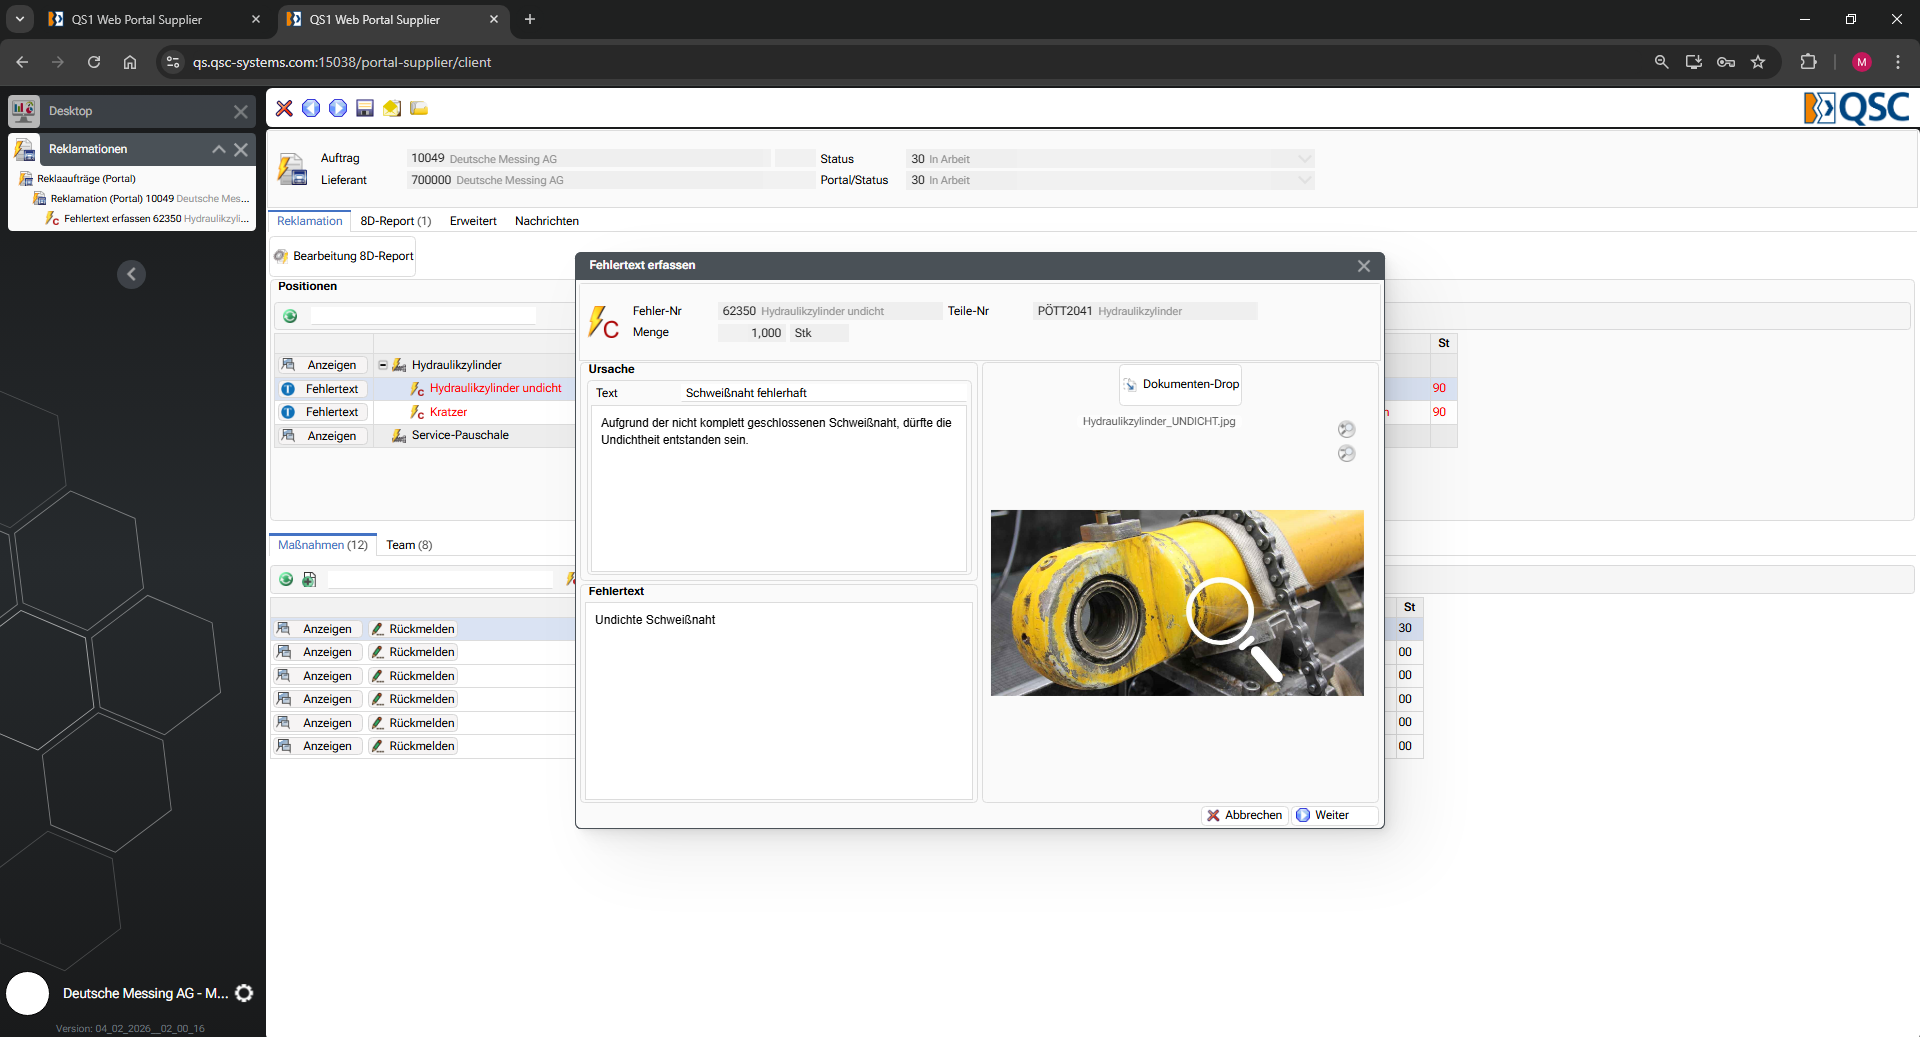Image resolution: width=1920 pixels, height=1037 pixels.
Task: Click the blue forward arrow toolbar icon
Action: point(338,108)
